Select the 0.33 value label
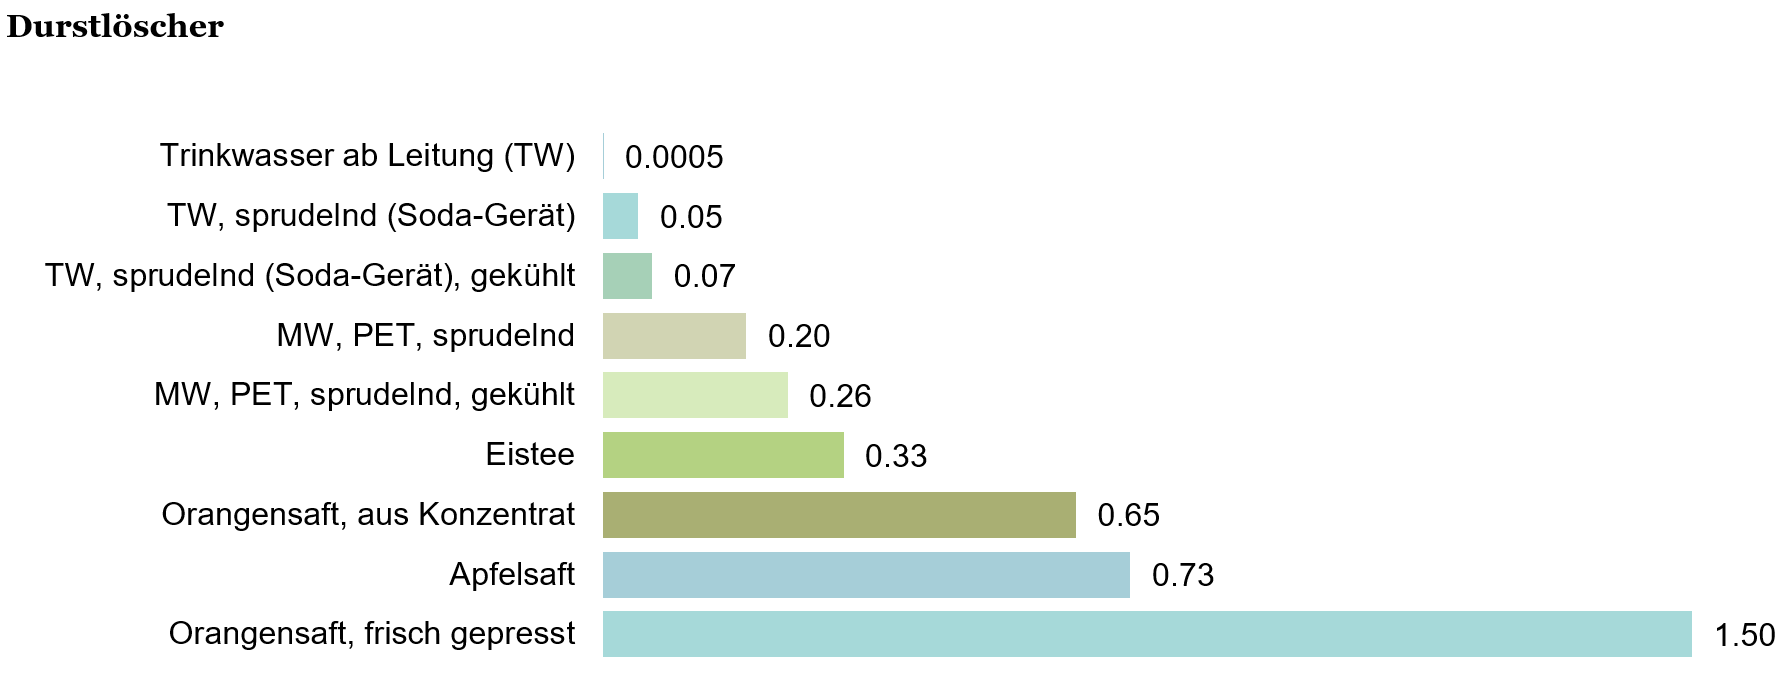1785x680 pixels. tap(895, 456)
